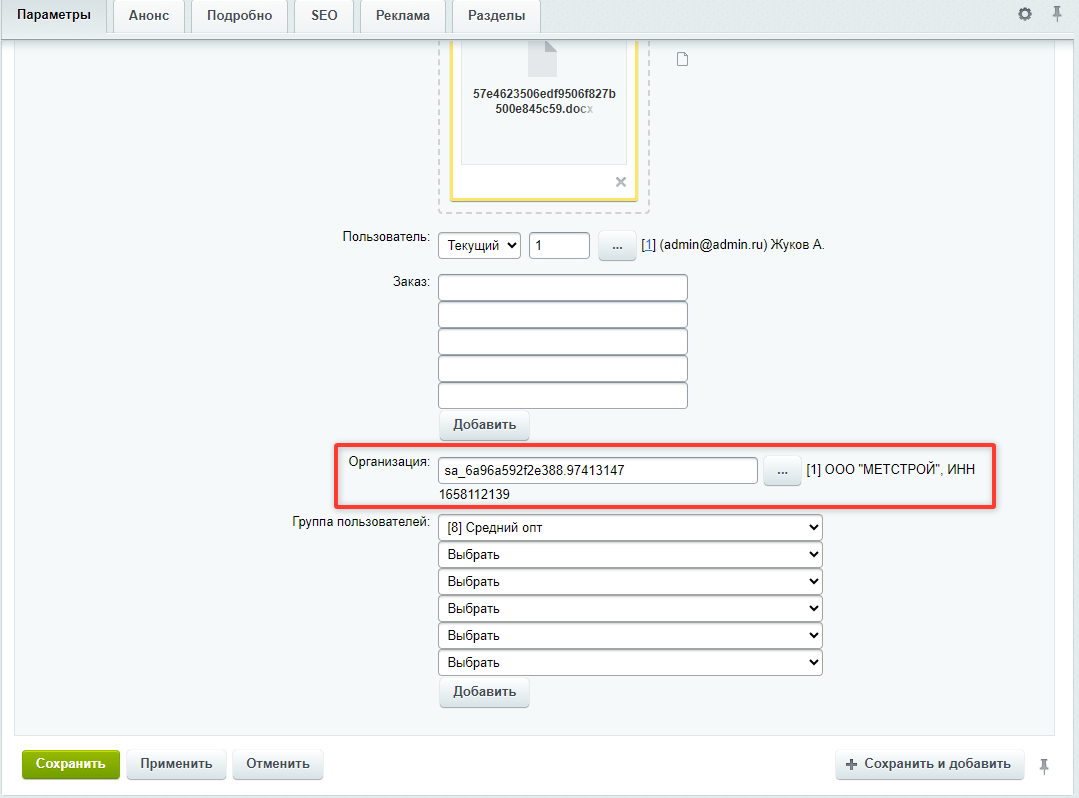Select the SEO tab
1079x798 pixels.
324,16
